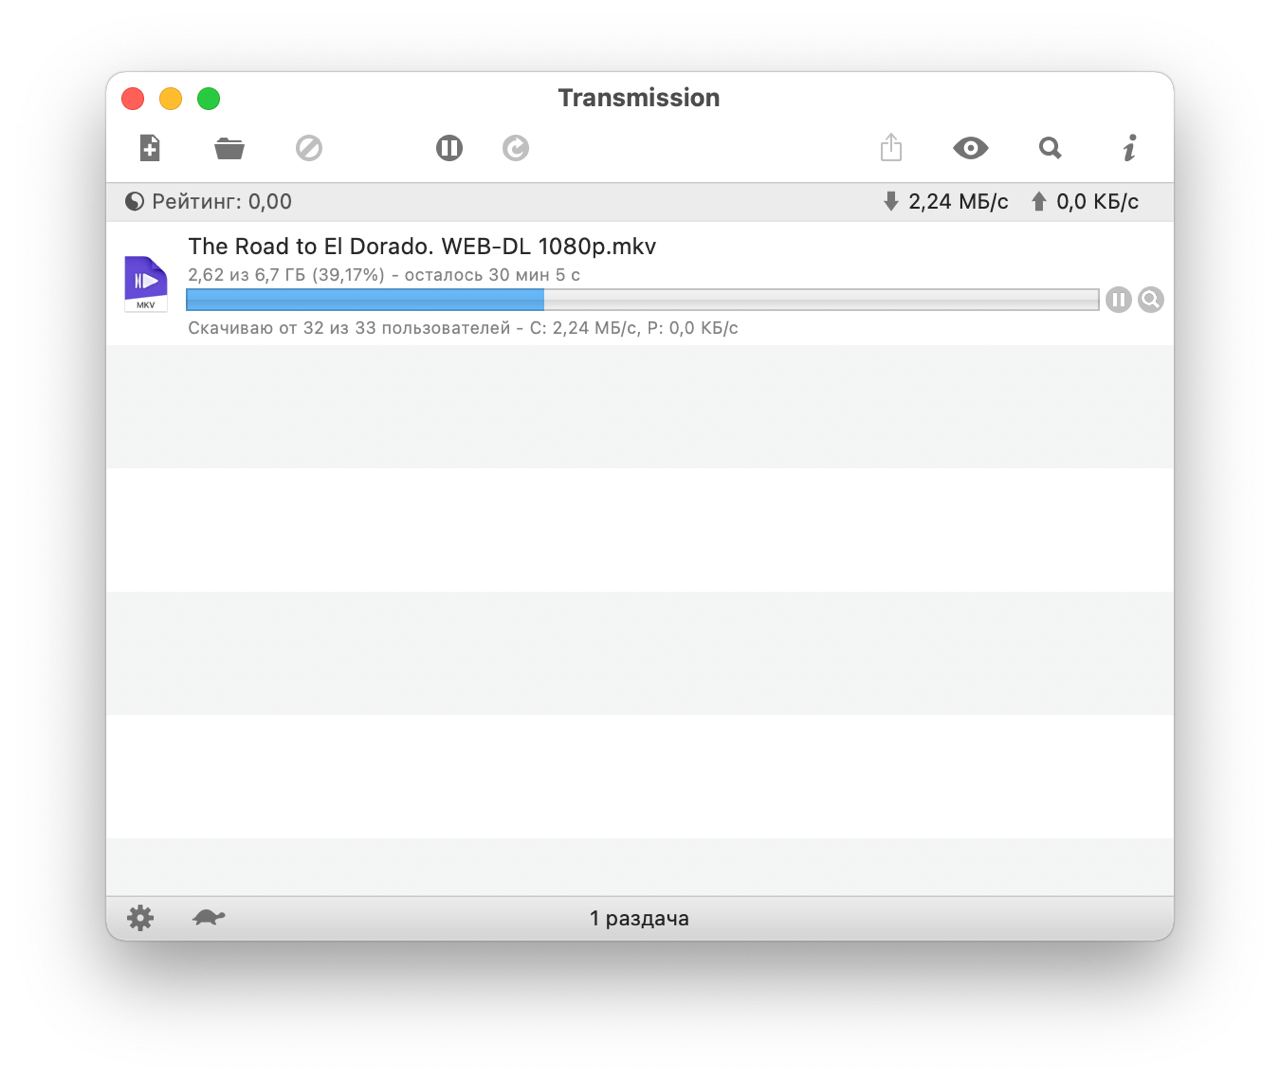Click the ratio pie icon in the status bar
The image size is (1280, 1081).
135,201
